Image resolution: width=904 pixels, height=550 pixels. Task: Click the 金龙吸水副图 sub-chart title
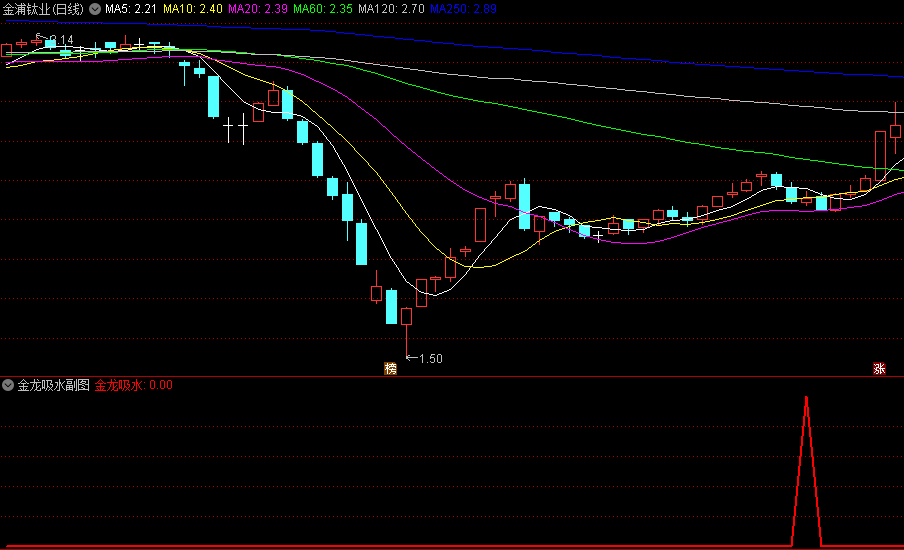(x=54, y=385)
